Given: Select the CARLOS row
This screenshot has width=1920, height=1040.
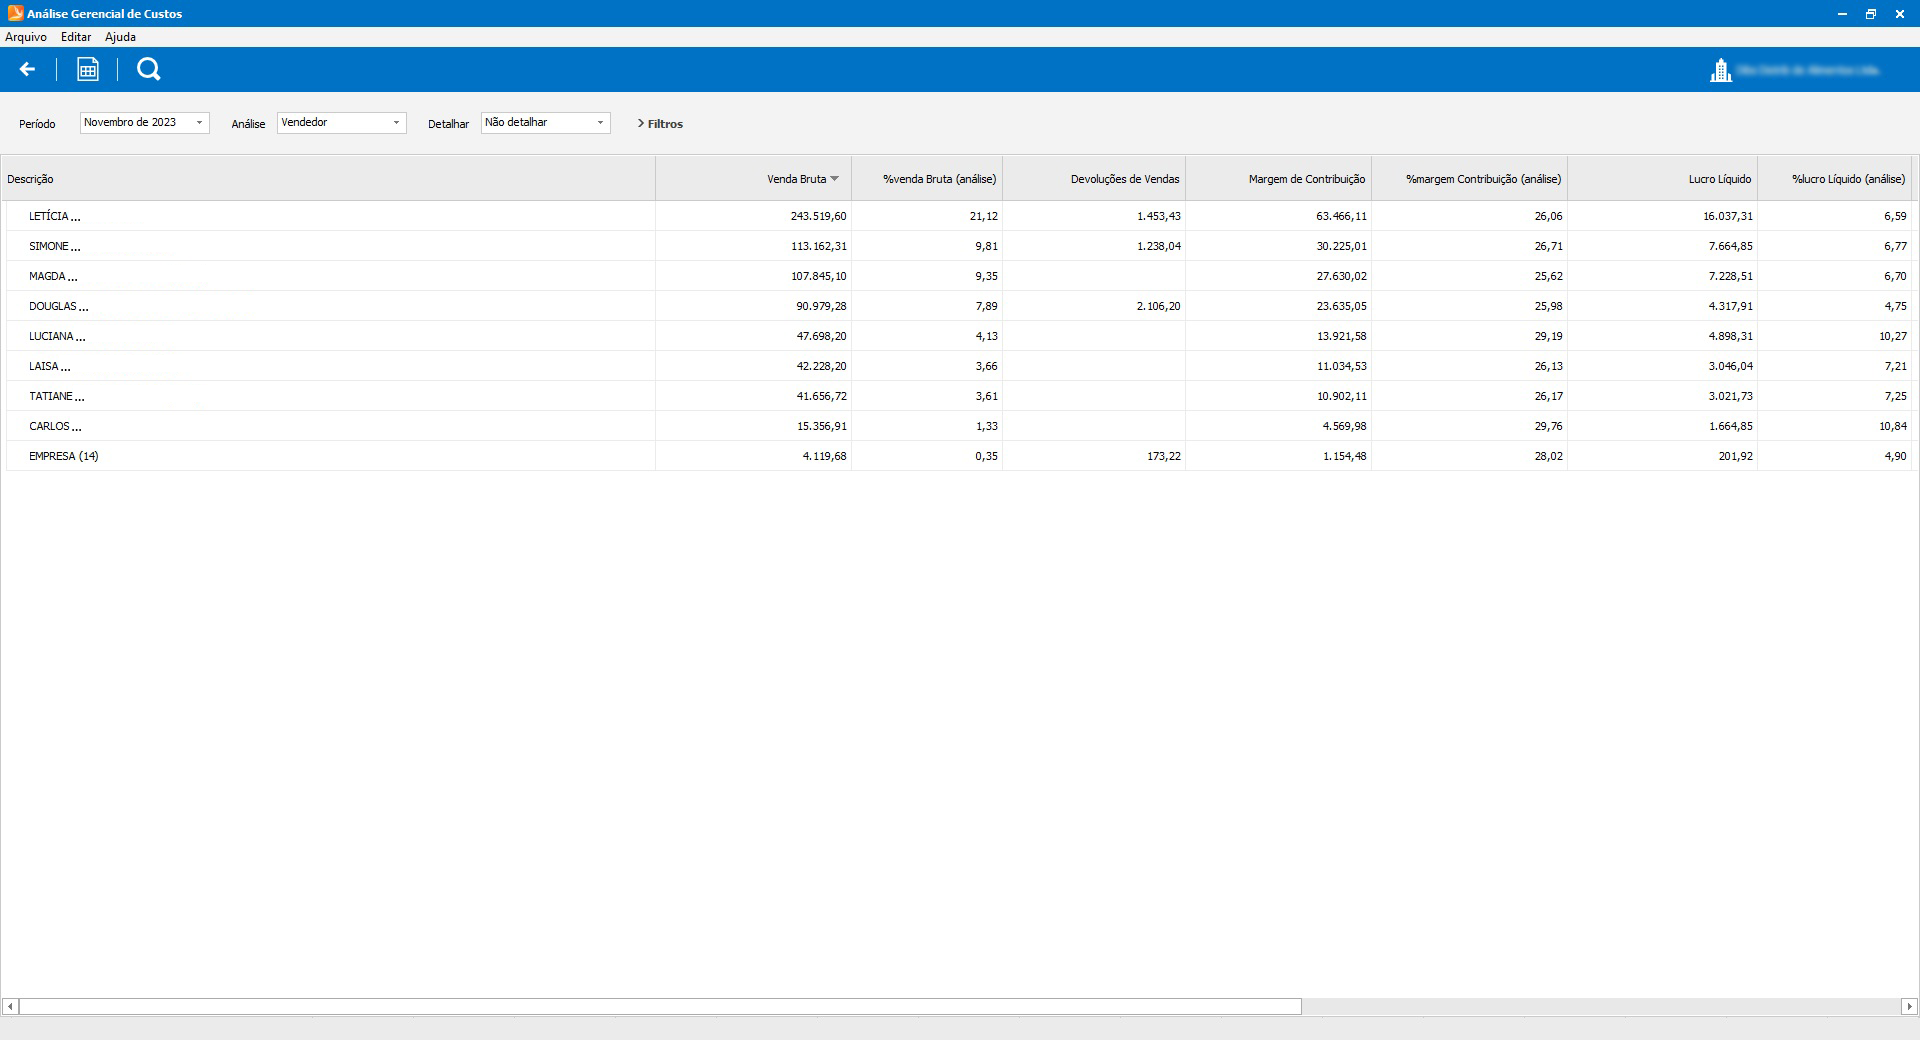Looking at the screenshot, I should (958, 426).
